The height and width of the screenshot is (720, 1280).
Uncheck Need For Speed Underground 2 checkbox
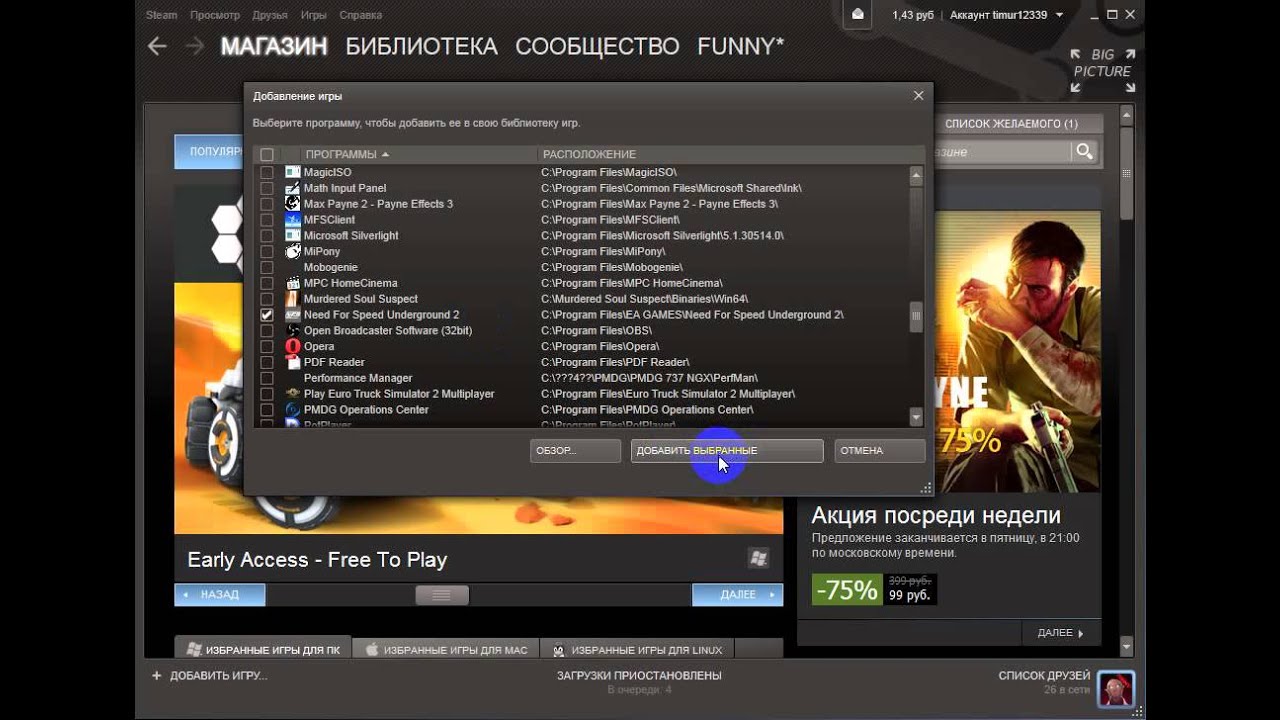[267, 315]
